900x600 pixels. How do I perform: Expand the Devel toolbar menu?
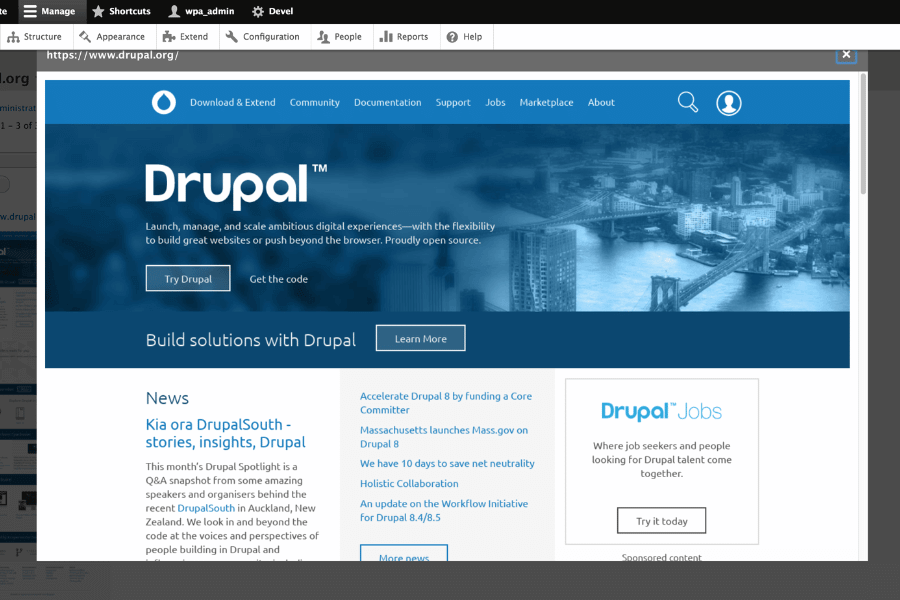(x=272, y=11)
